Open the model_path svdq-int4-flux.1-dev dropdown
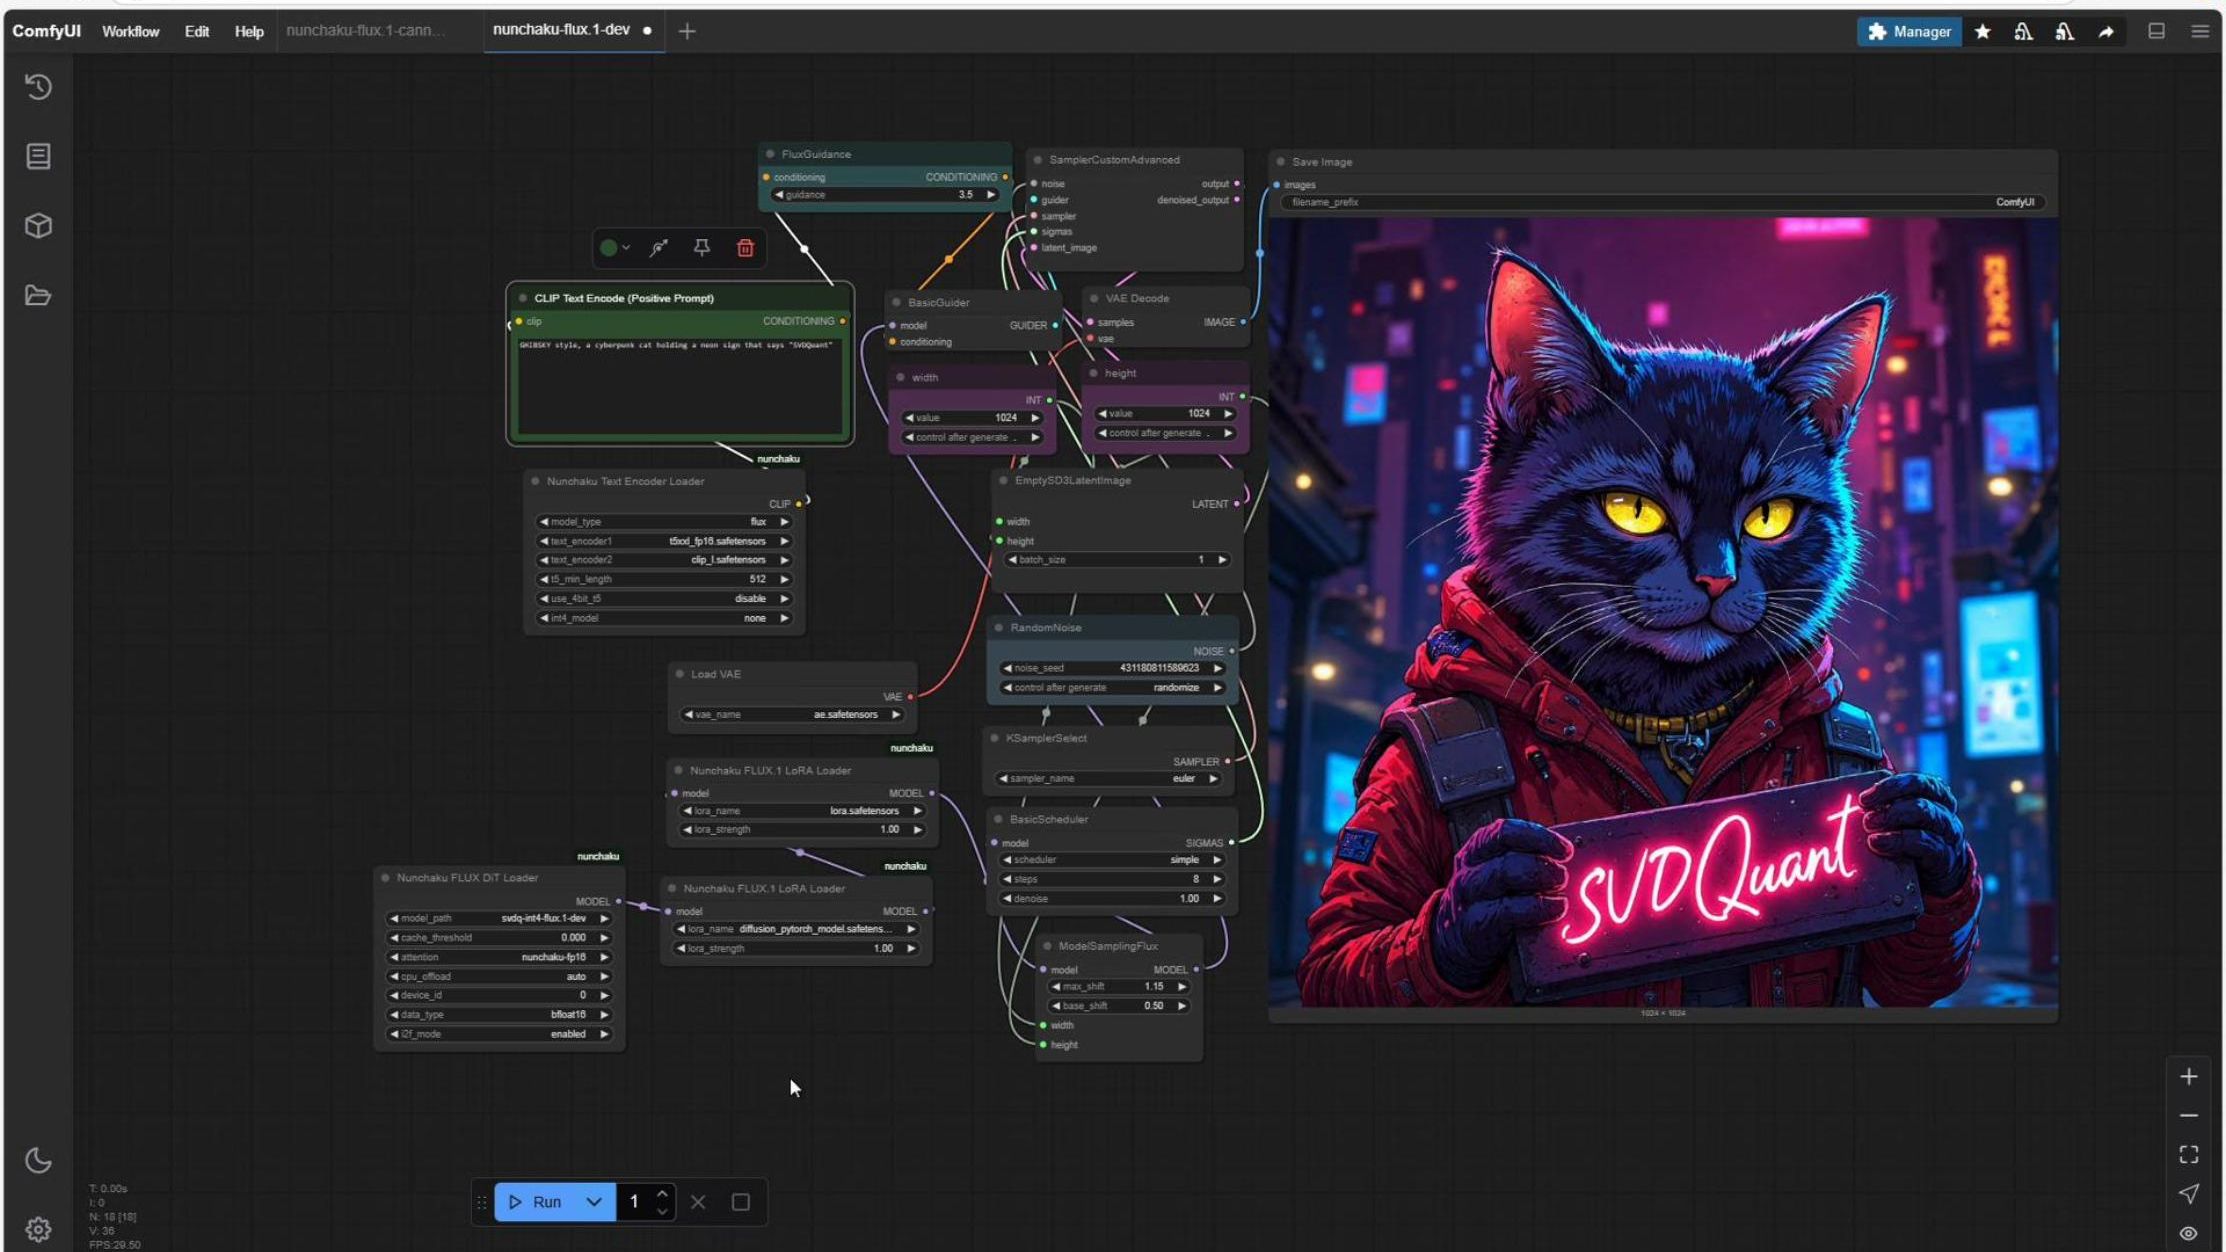 tap(499, 918)
